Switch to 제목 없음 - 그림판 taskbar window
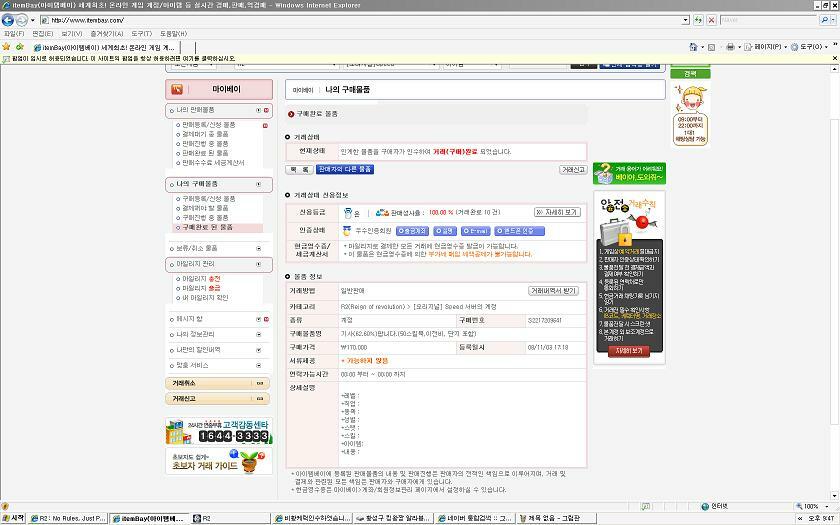The height and width of the screenshot is (525, 840). pos(556,519)
